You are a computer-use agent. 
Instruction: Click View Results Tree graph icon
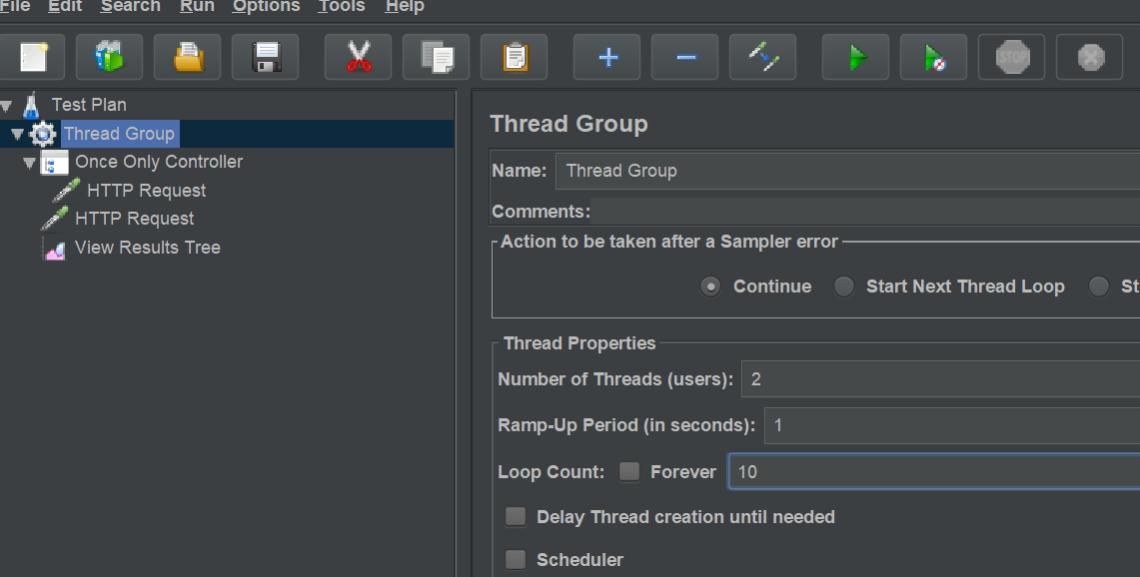coord(55,249)
